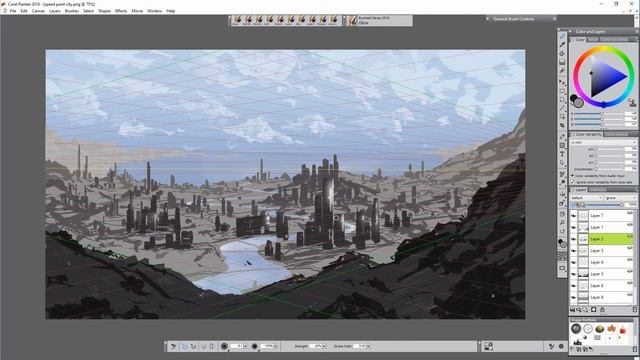Hide Layer 4 using its eye icon

coord(573,262)
